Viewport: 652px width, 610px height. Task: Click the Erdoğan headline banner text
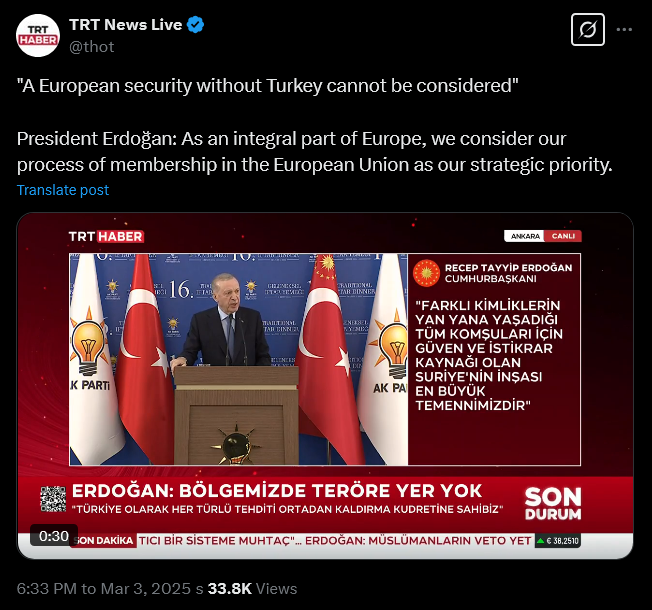(277, 491)
